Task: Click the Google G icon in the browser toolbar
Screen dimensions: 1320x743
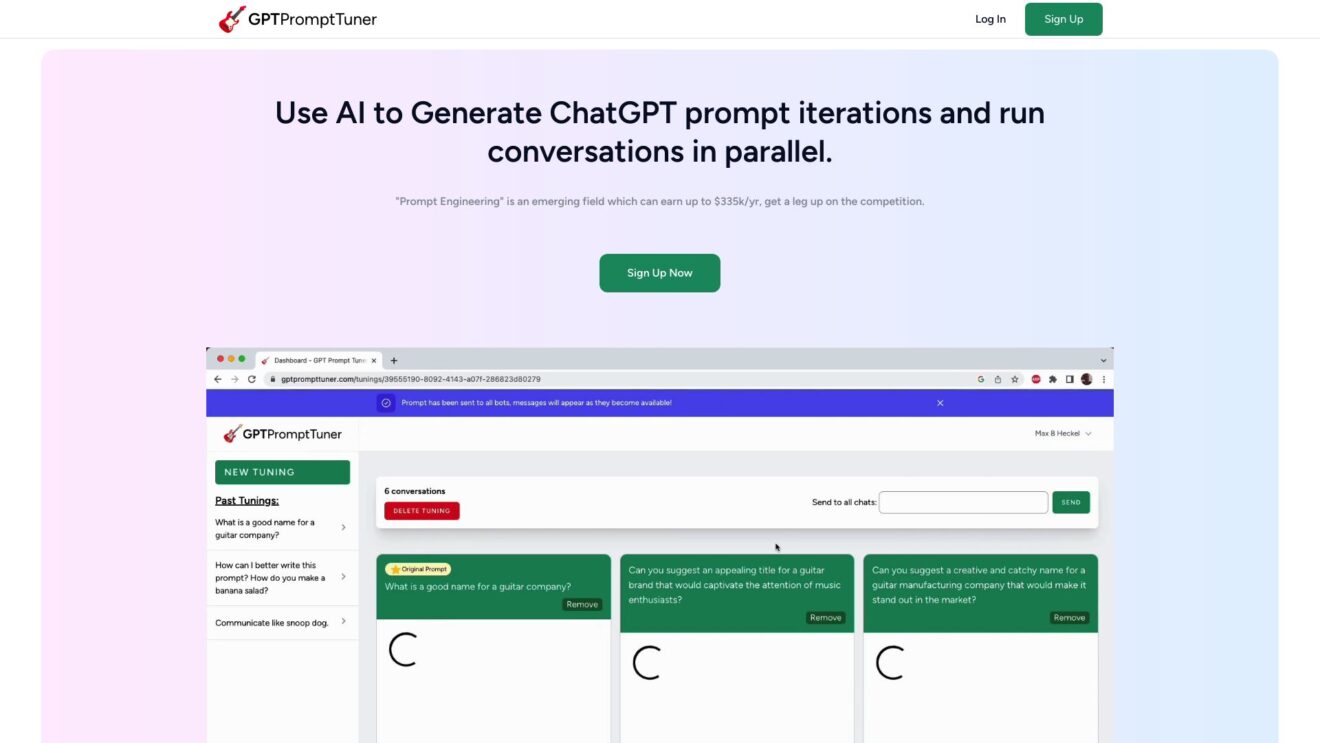Action: 980,379
